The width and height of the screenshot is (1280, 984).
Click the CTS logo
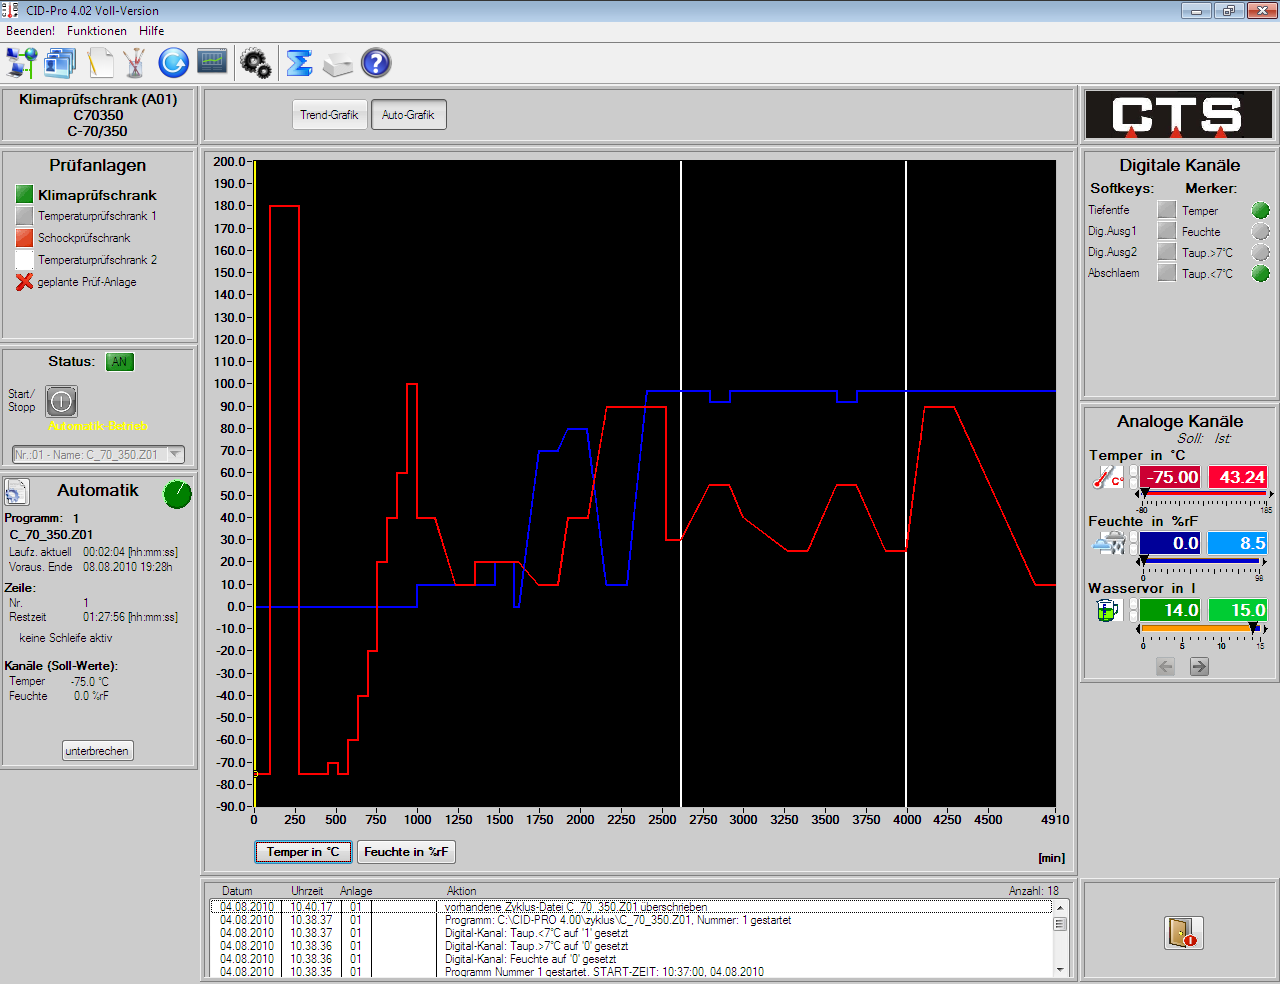[1179, 115]
